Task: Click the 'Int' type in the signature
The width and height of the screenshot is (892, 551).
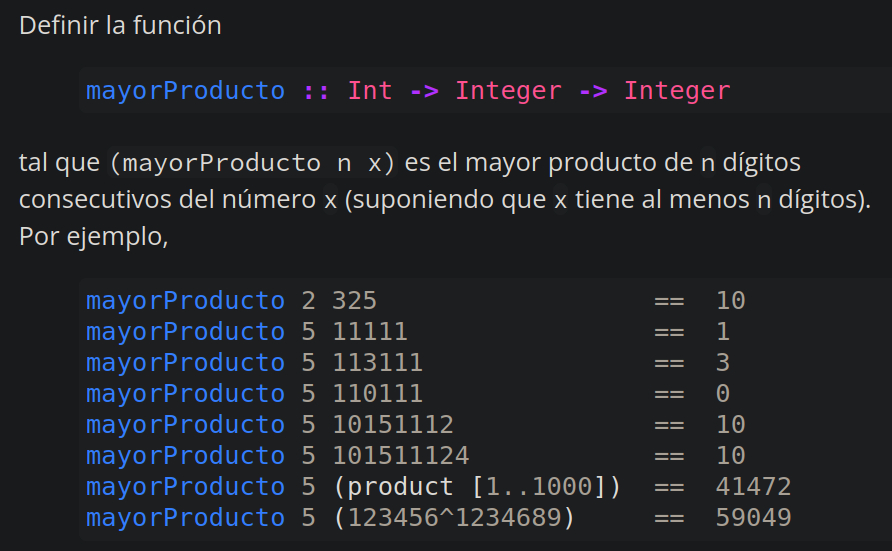Action: pos(370,91)
